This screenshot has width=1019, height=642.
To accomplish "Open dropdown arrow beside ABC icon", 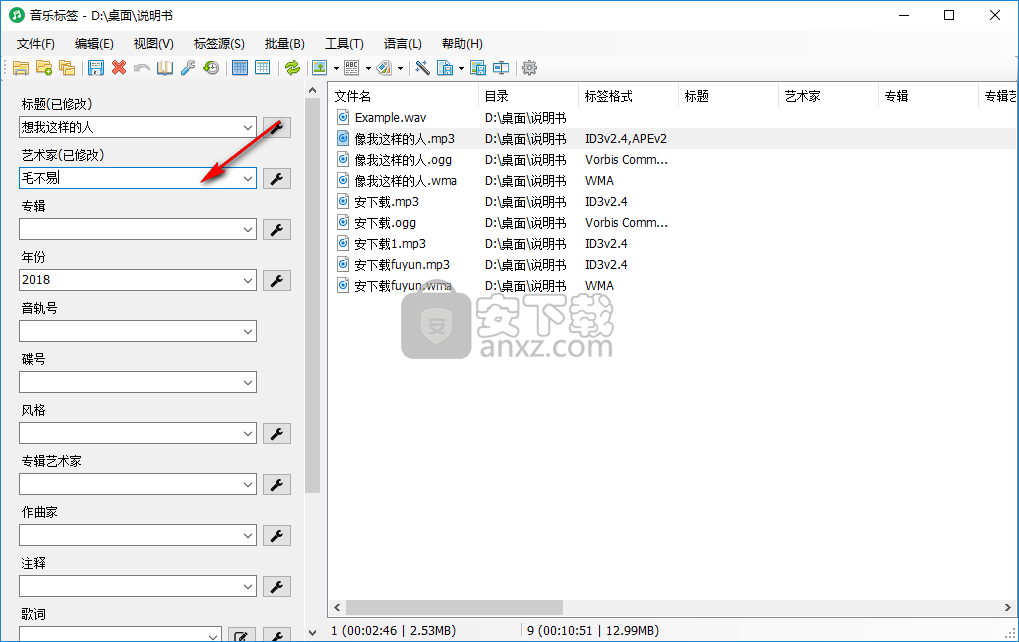I will (368, 68).
